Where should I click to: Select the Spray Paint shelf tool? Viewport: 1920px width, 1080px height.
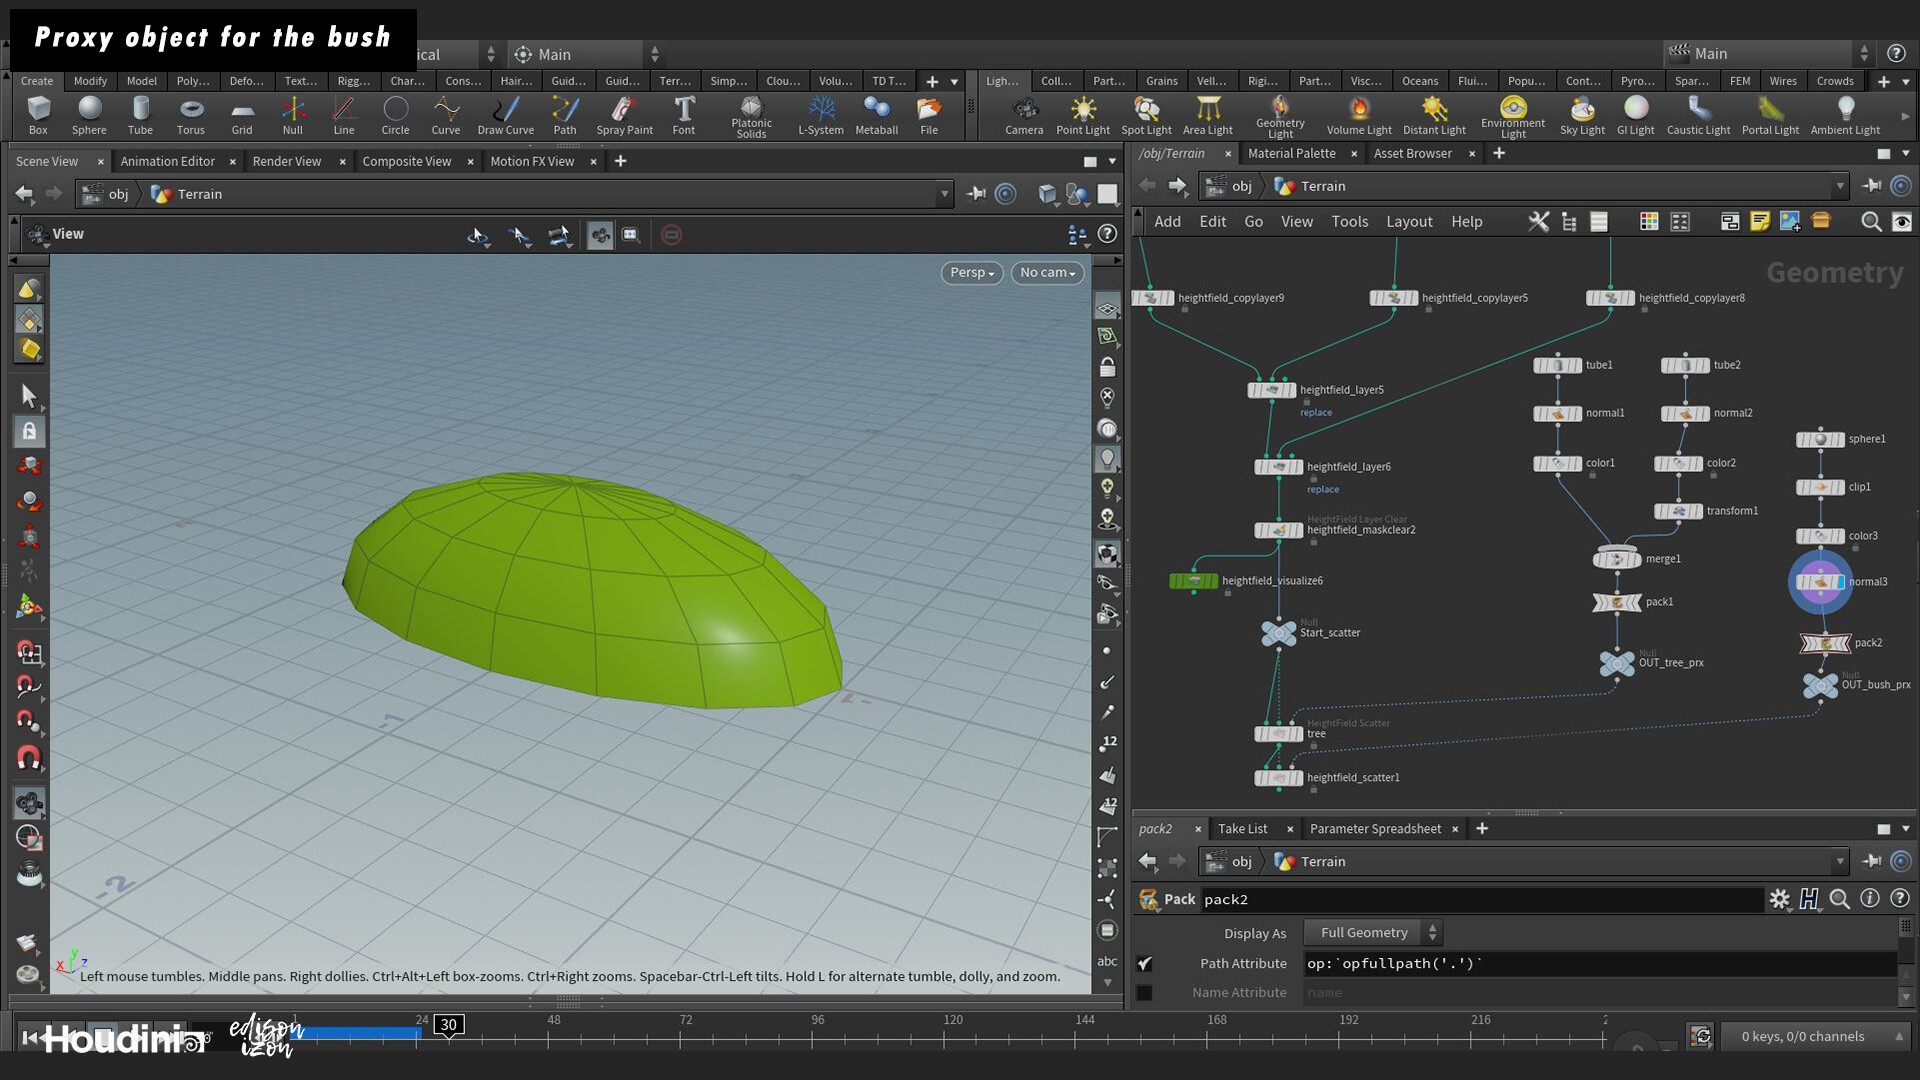624,113
